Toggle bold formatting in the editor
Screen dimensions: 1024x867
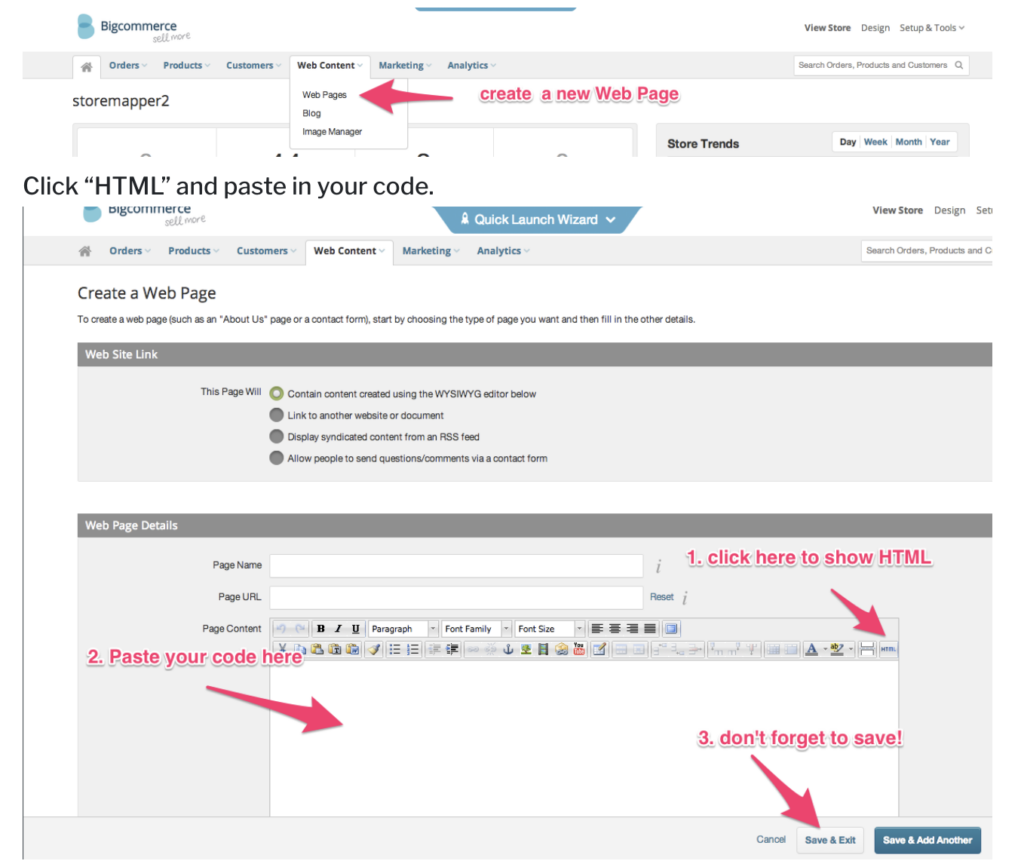[x=320, y=628]
